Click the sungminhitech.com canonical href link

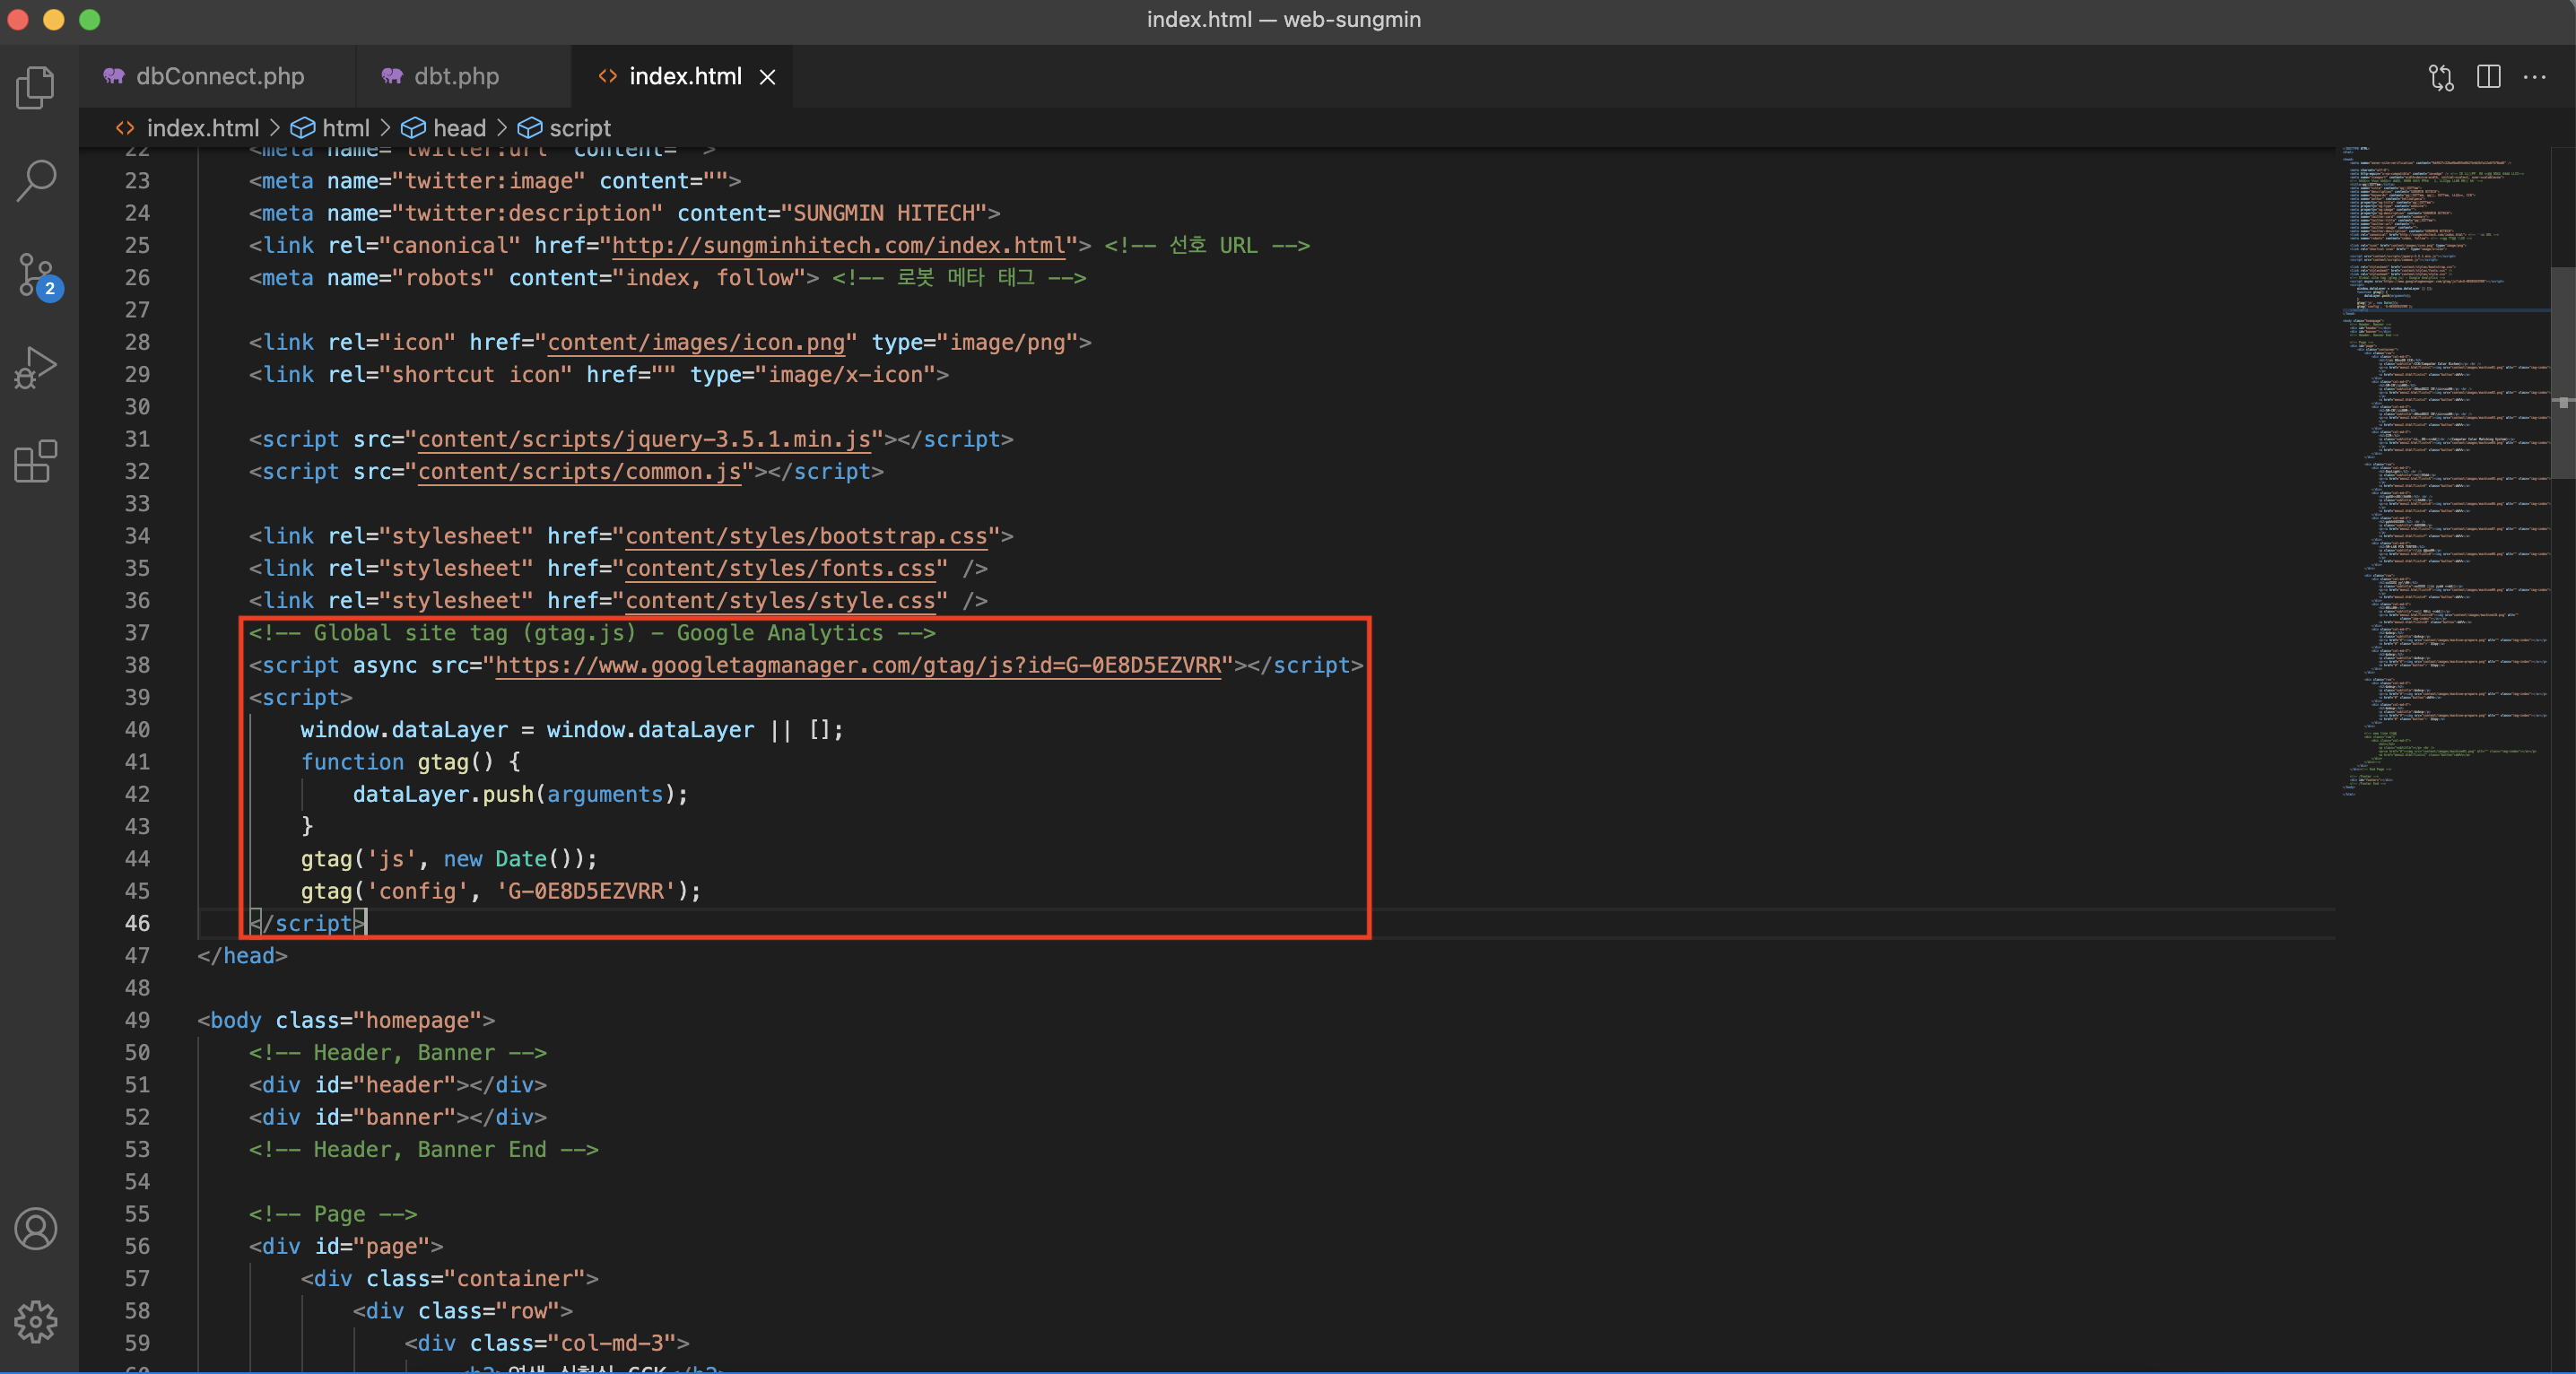point(838,245)
